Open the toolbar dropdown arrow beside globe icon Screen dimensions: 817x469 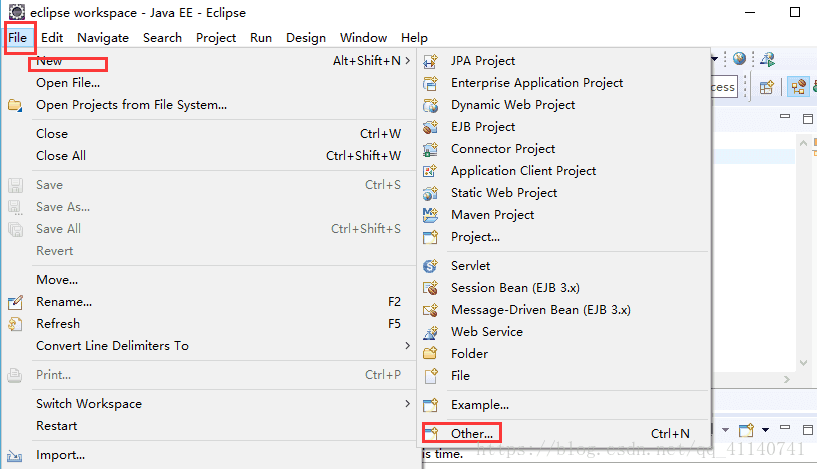coord(714,59)
